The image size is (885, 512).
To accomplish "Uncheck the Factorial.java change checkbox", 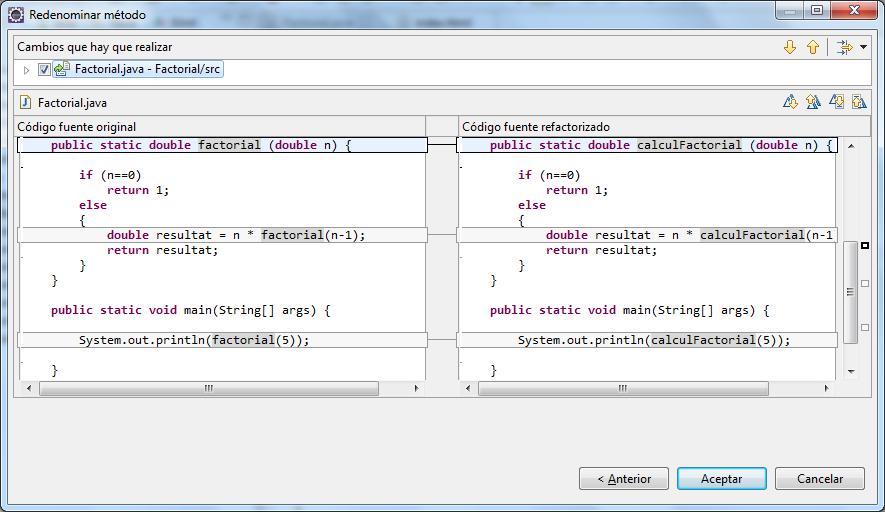I will 44,70.
